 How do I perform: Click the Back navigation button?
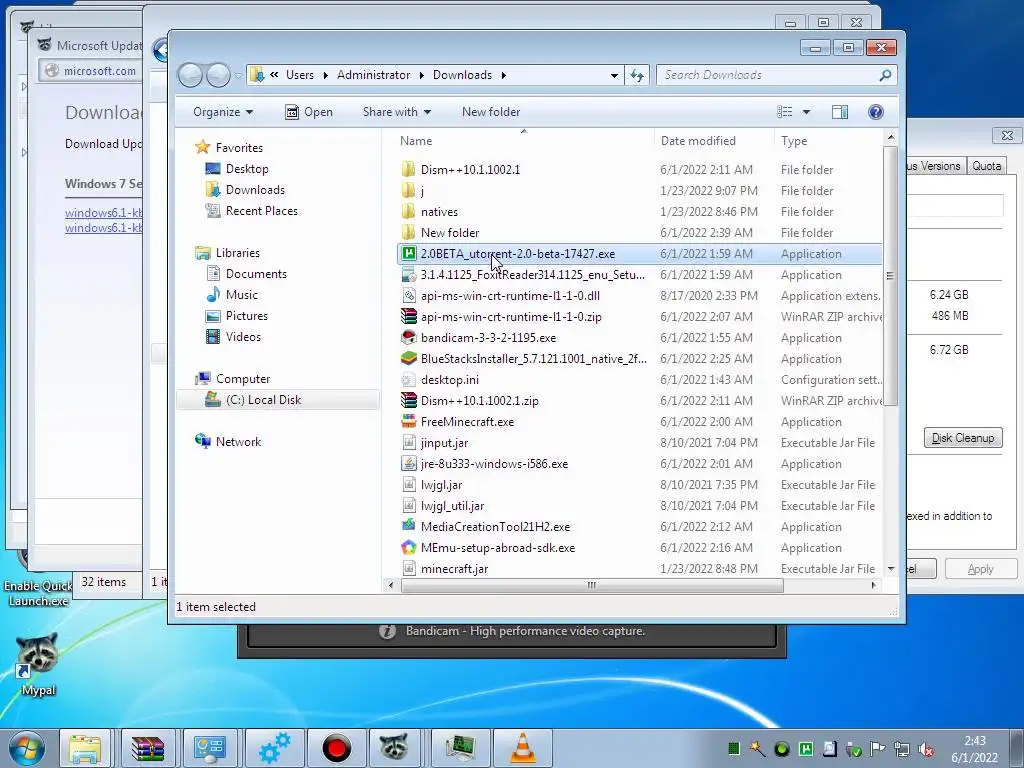click(x=190, y=75)
